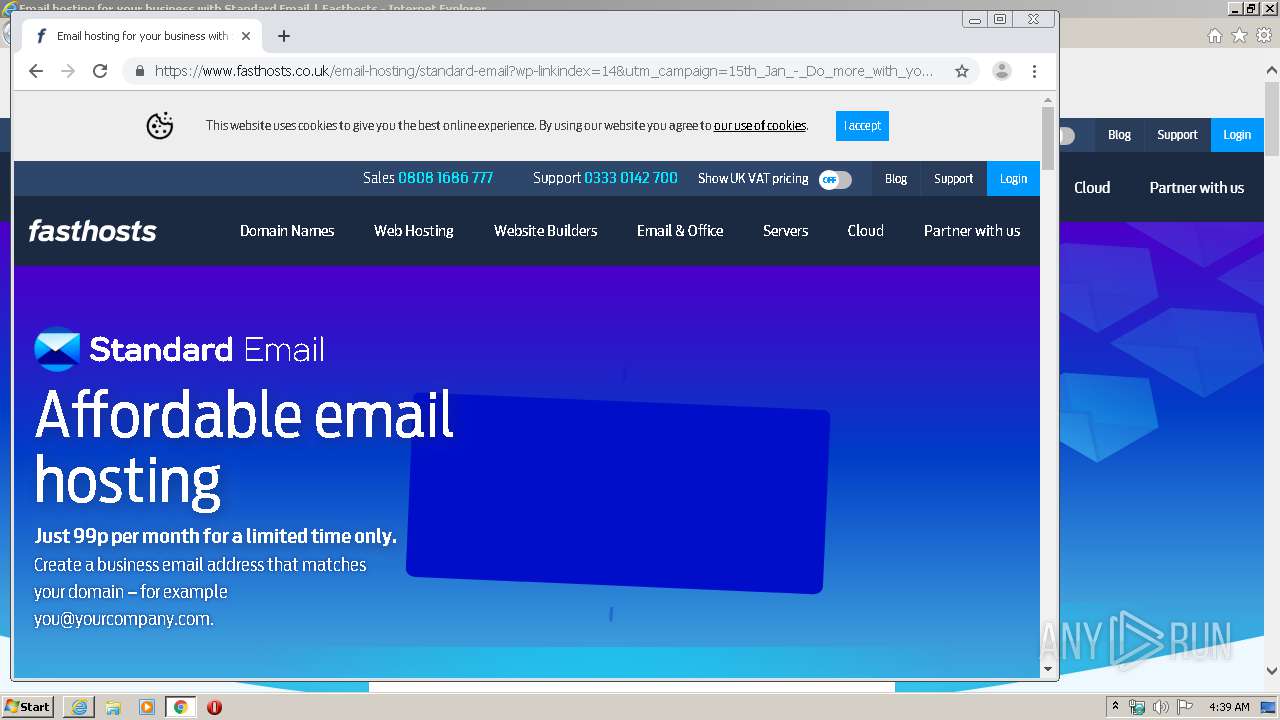The image size is (1280, 720).
Task: Click the Chrome forward arrow
Action: pyautogui.click(x=68, y=71)
